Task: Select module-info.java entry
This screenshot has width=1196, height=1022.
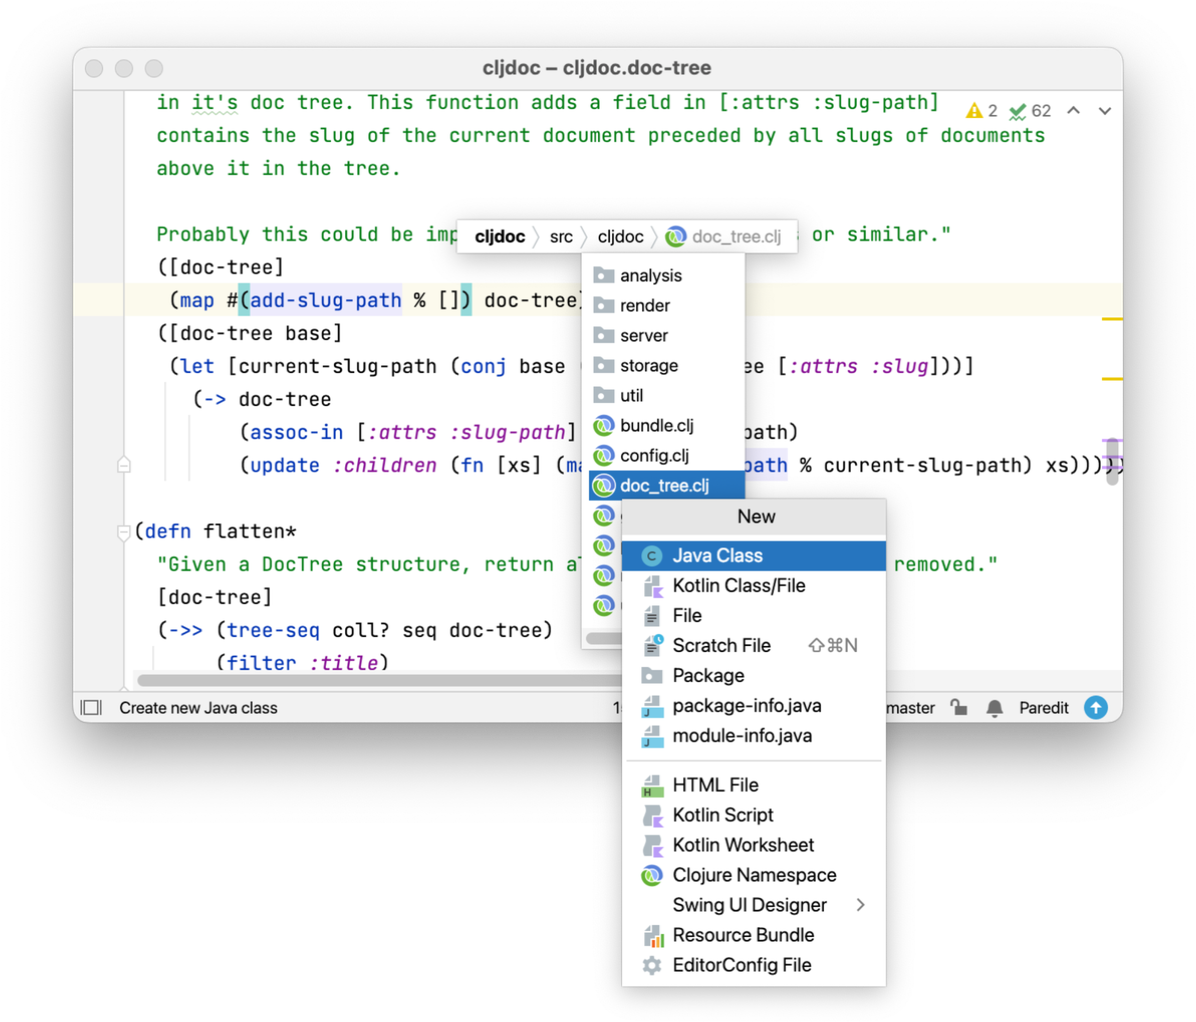Action: coord(754,735)
